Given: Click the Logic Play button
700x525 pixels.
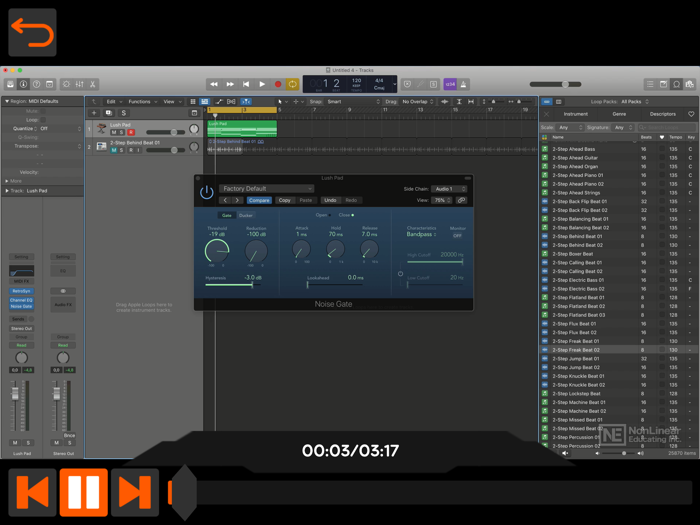Looking at the screenshot, I should 262,84.
